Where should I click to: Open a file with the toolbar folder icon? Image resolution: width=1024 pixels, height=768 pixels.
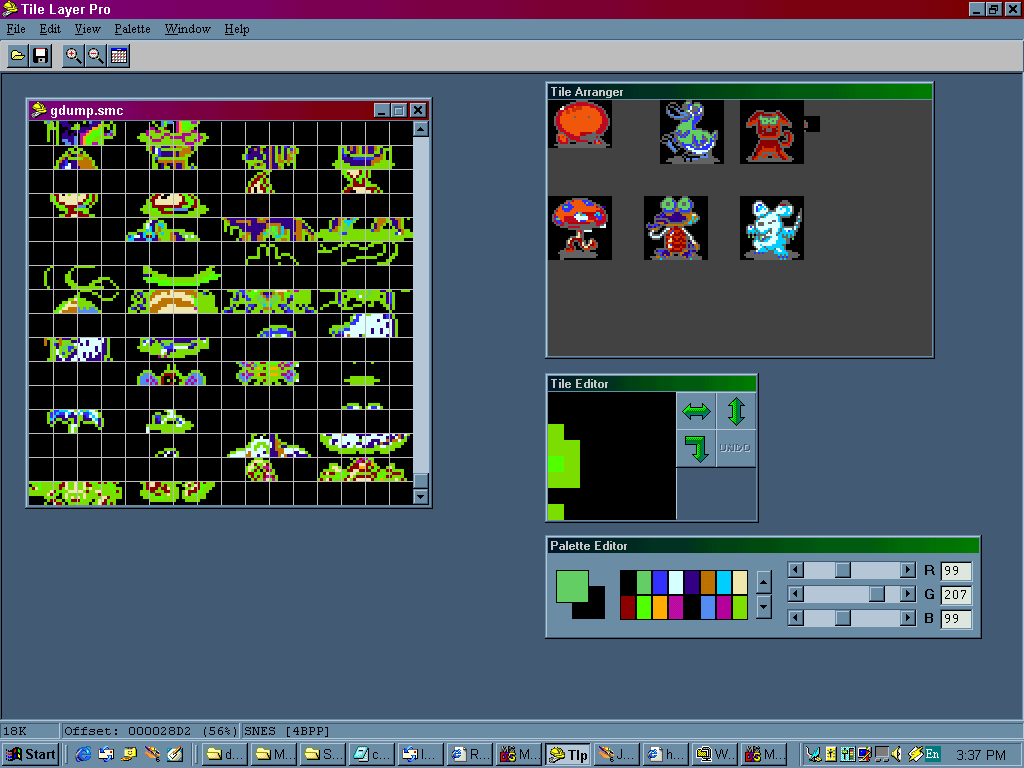tap(18, 56)
